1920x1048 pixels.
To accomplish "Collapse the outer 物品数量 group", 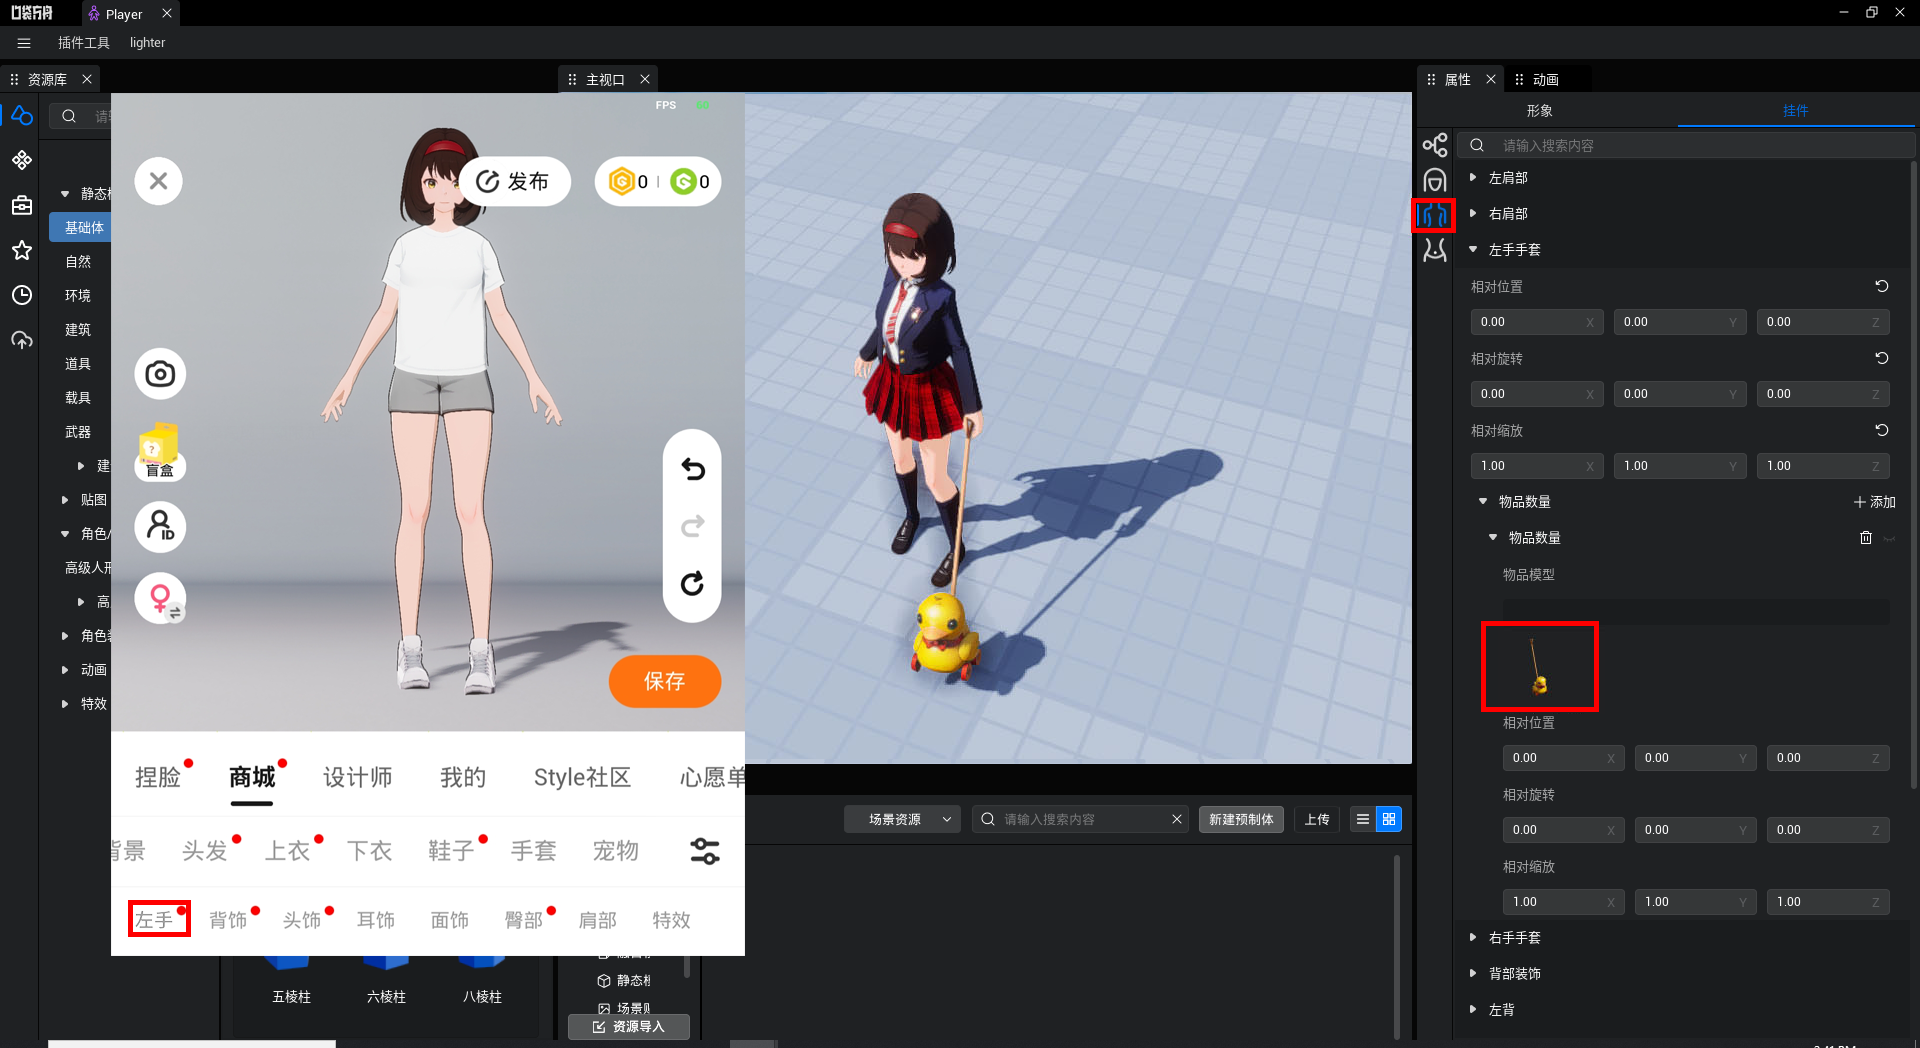I will click(1483, 501).
